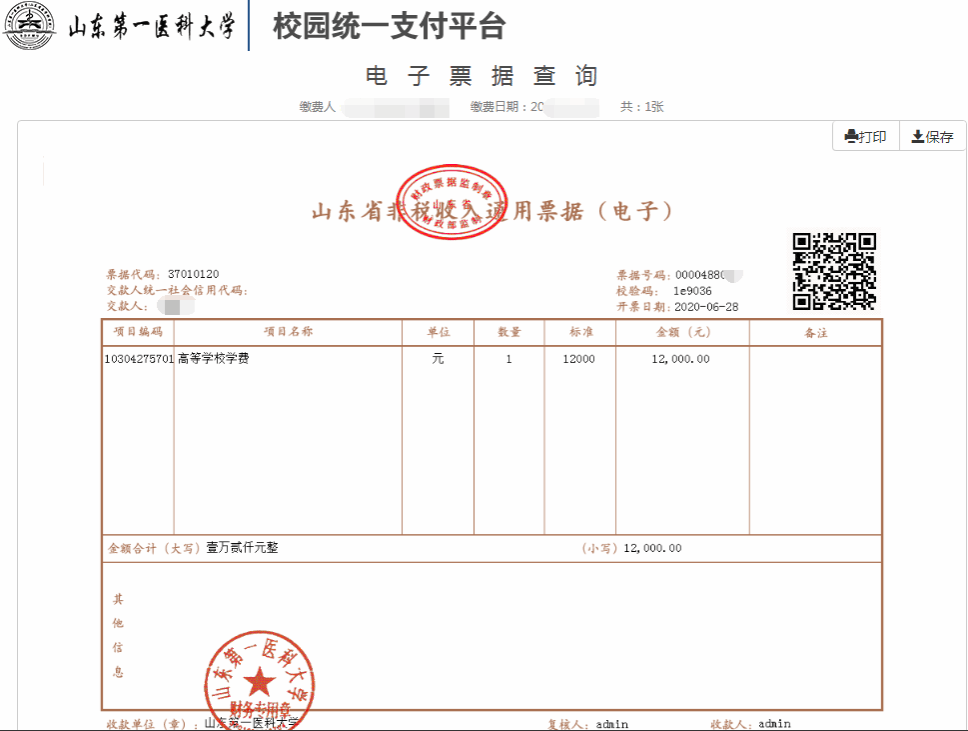Image resolution: width=968 pixels, height=731 pixels.
Task: Click the 金额（元） column header
Action: [x=682, y=332]
